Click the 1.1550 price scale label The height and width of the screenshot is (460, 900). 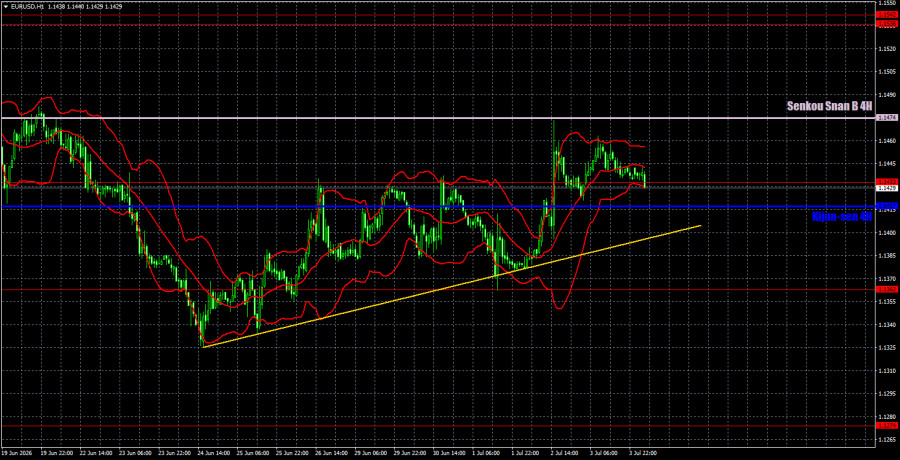click(885, 3)
